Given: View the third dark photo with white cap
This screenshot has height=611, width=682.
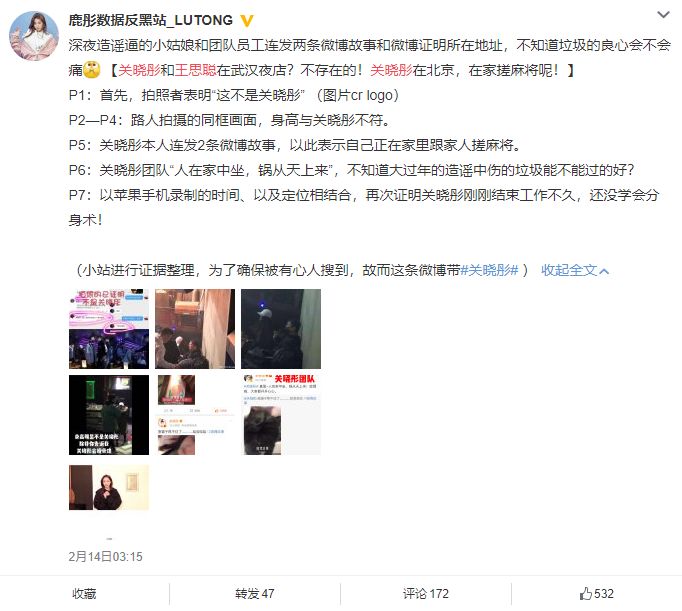Looking at the screenshot, I should point(281,329).
